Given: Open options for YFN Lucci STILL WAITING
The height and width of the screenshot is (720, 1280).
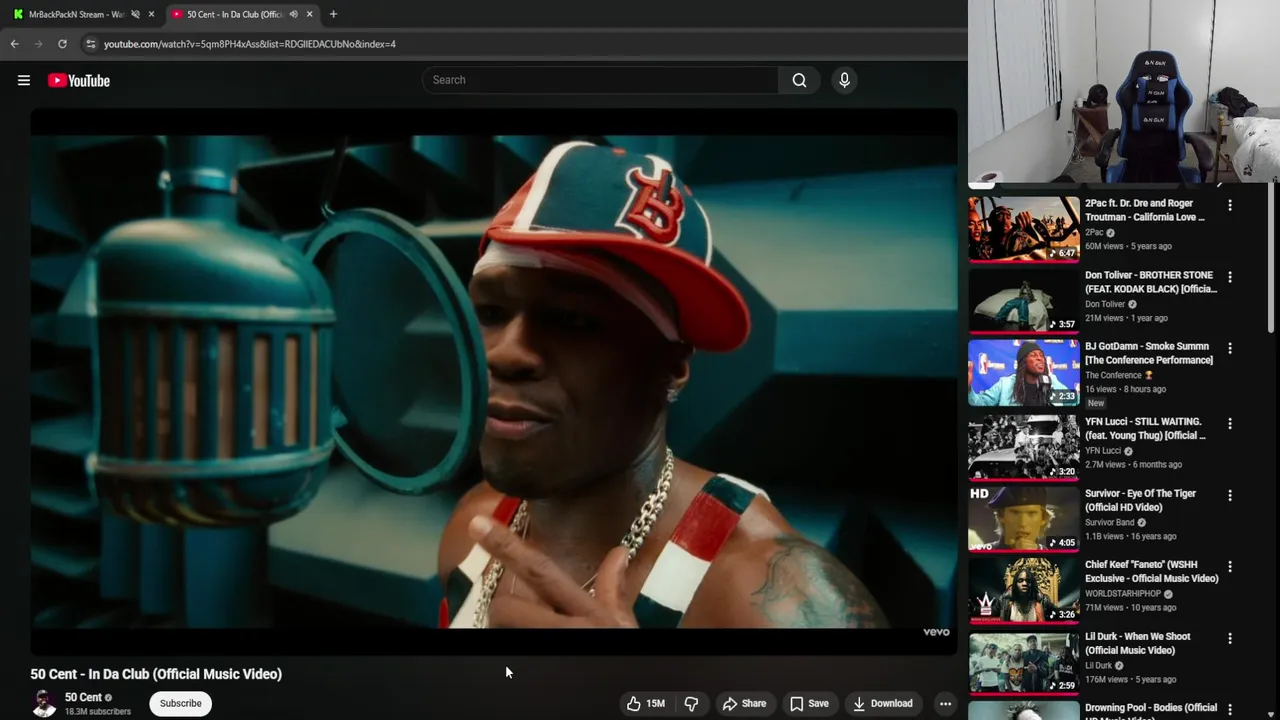Looking at the screenshot, I should point(1230,423).
